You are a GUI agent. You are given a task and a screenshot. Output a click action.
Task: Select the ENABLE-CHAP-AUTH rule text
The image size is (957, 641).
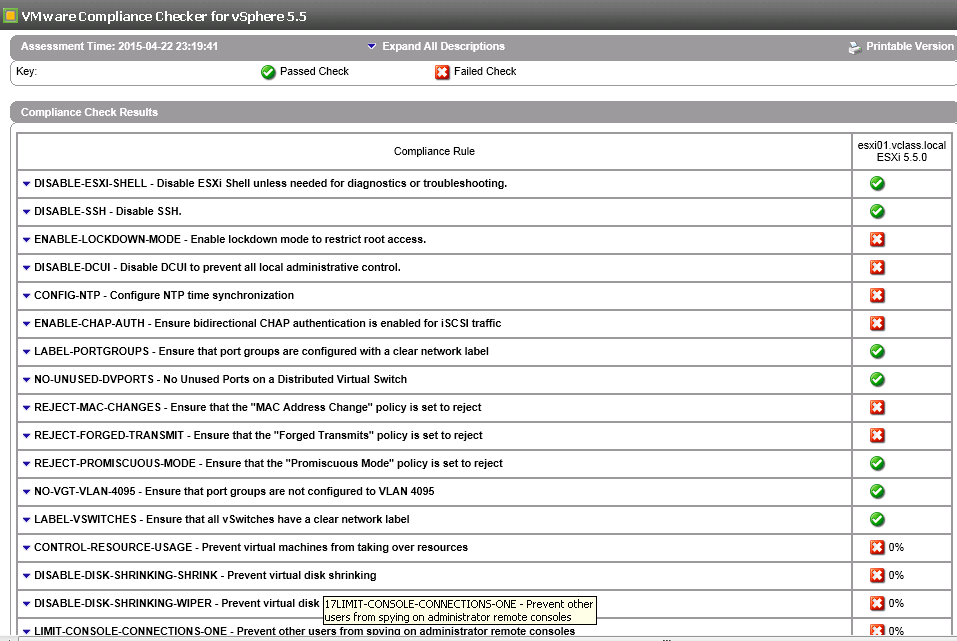click(267, 324)
